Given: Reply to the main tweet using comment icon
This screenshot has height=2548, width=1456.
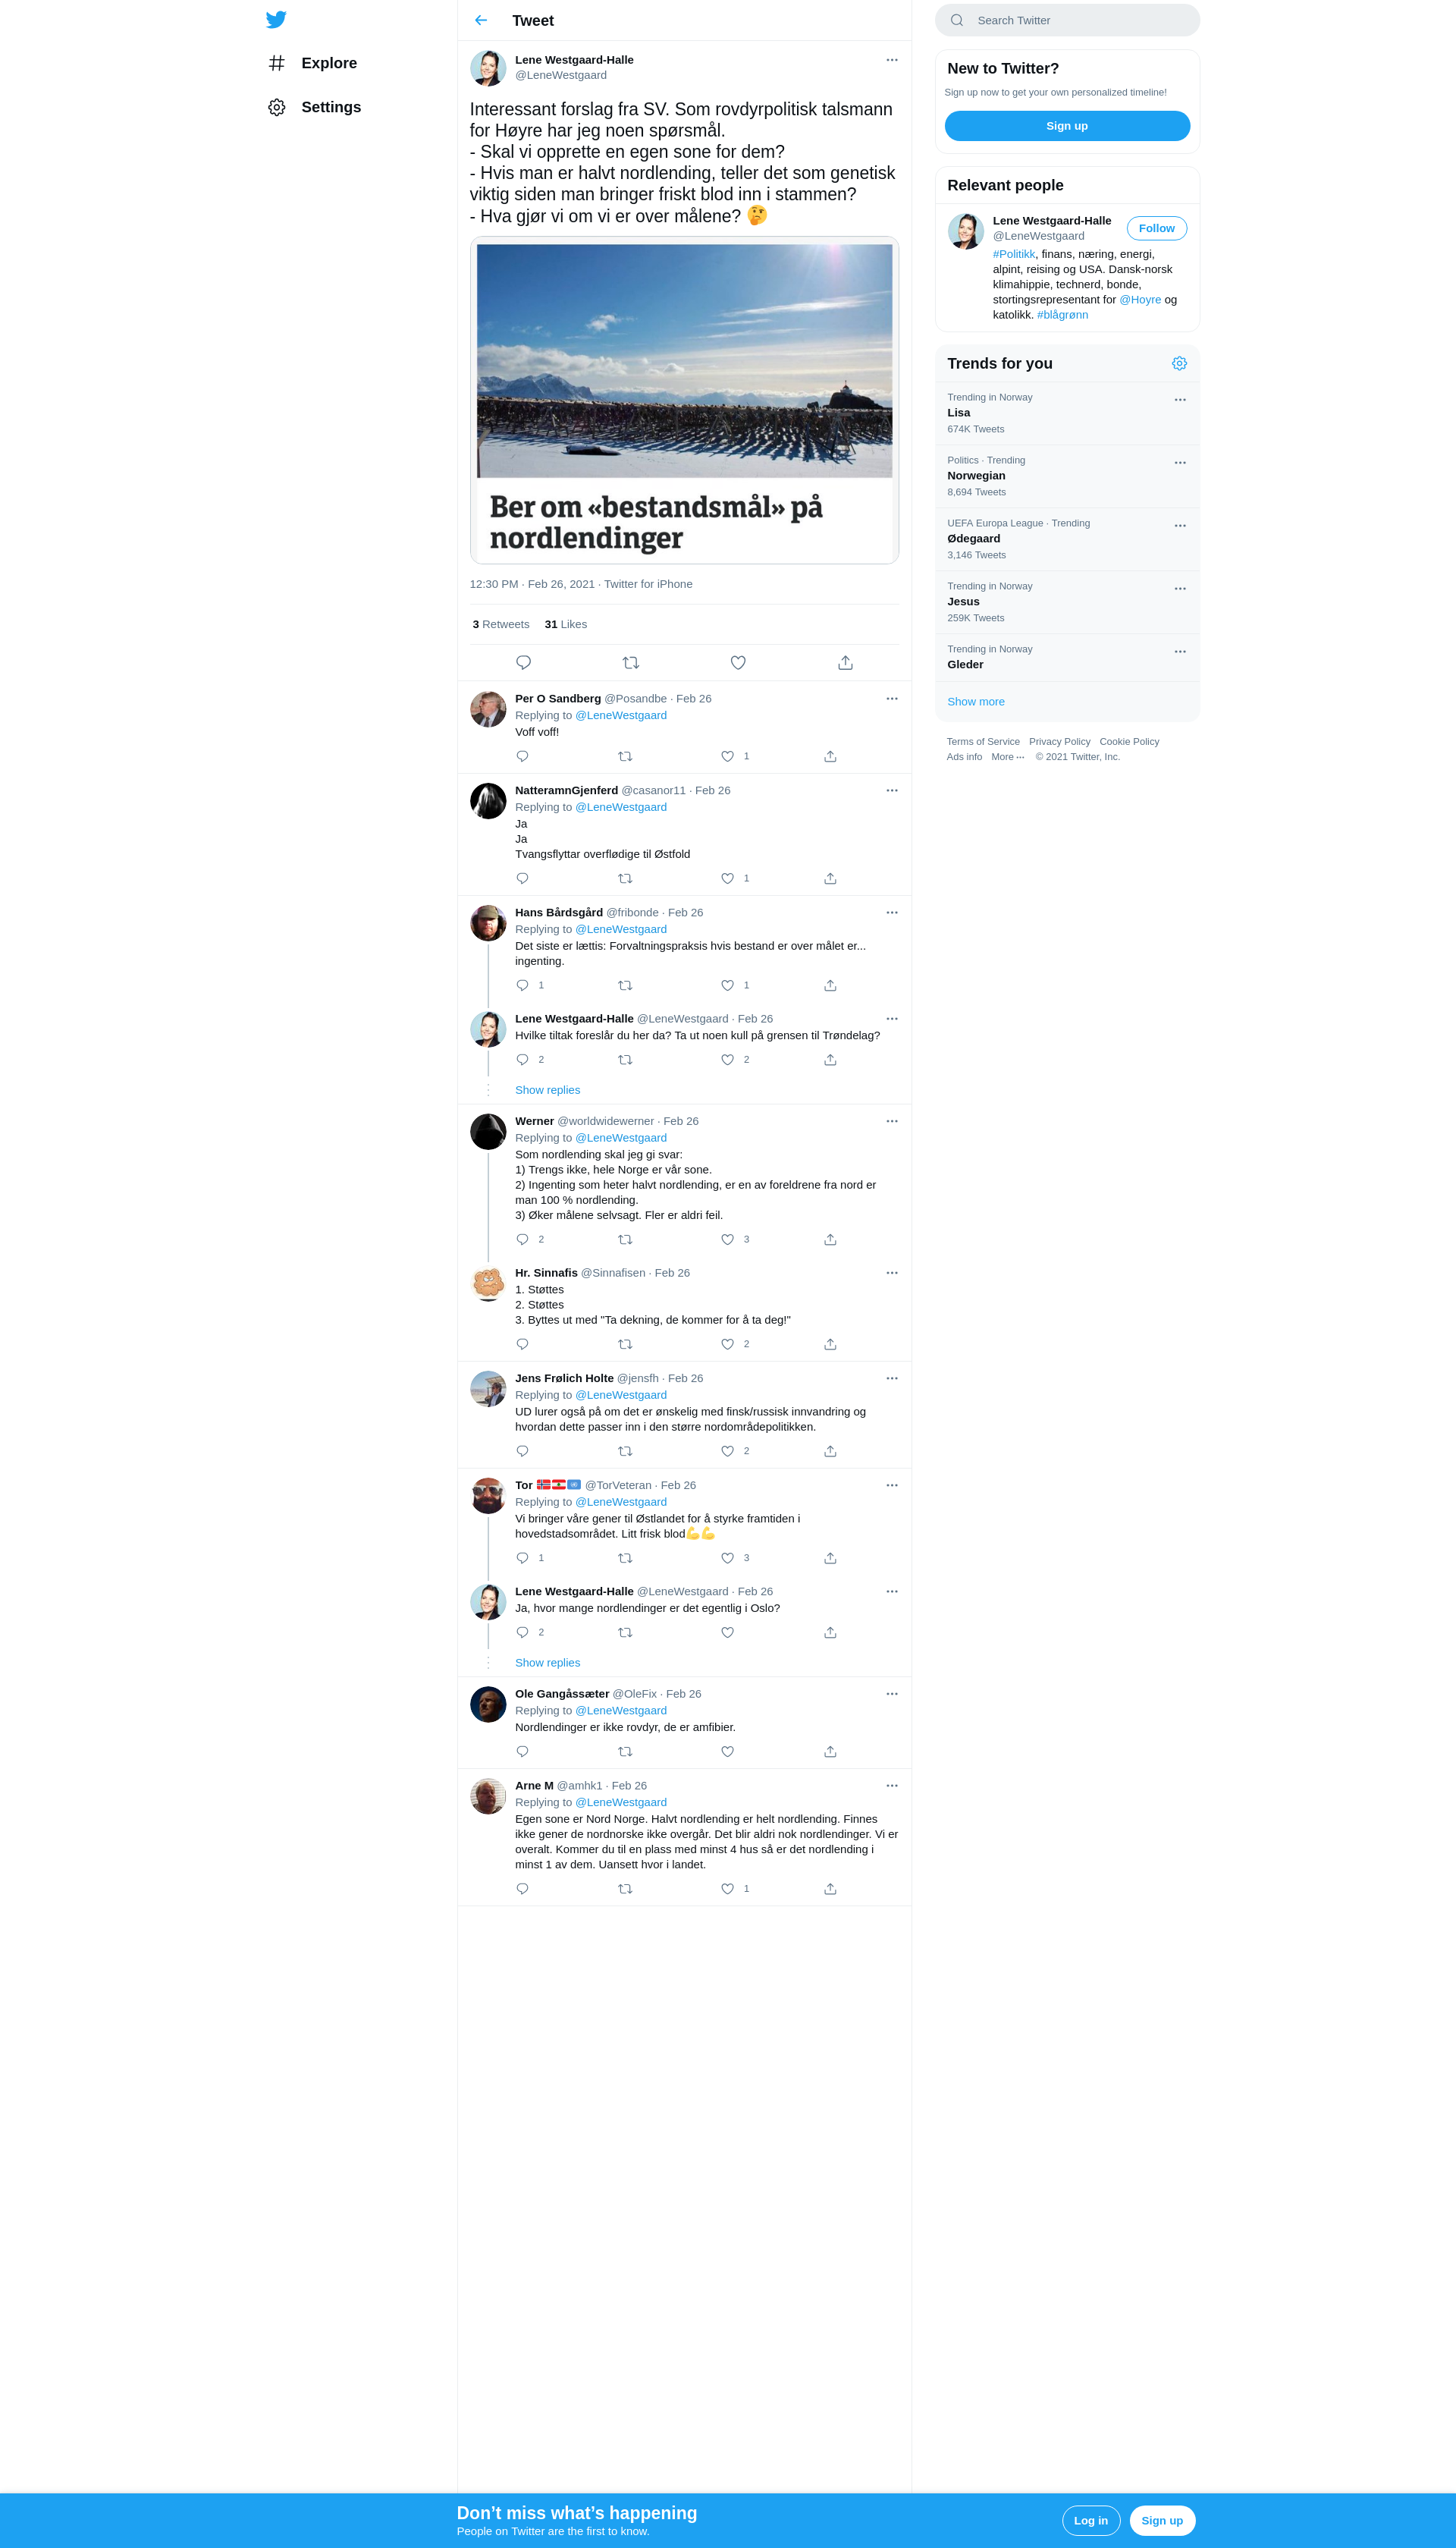Looking at the screenshot, I should (x=523, y=662).
